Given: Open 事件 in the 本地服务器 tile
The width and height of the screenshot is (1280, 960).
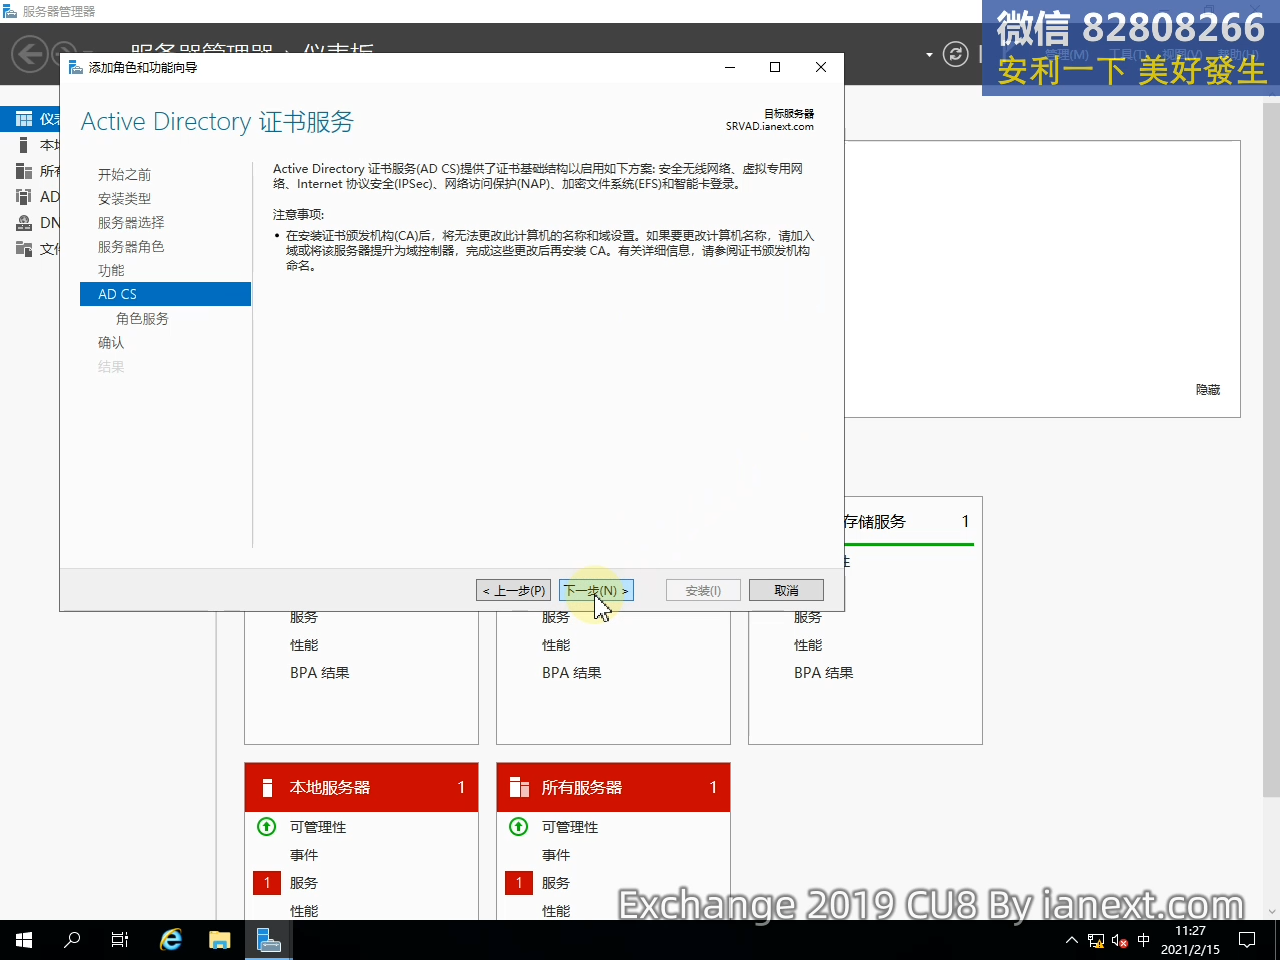Looking at the screenshot, I should click(304, 855).
